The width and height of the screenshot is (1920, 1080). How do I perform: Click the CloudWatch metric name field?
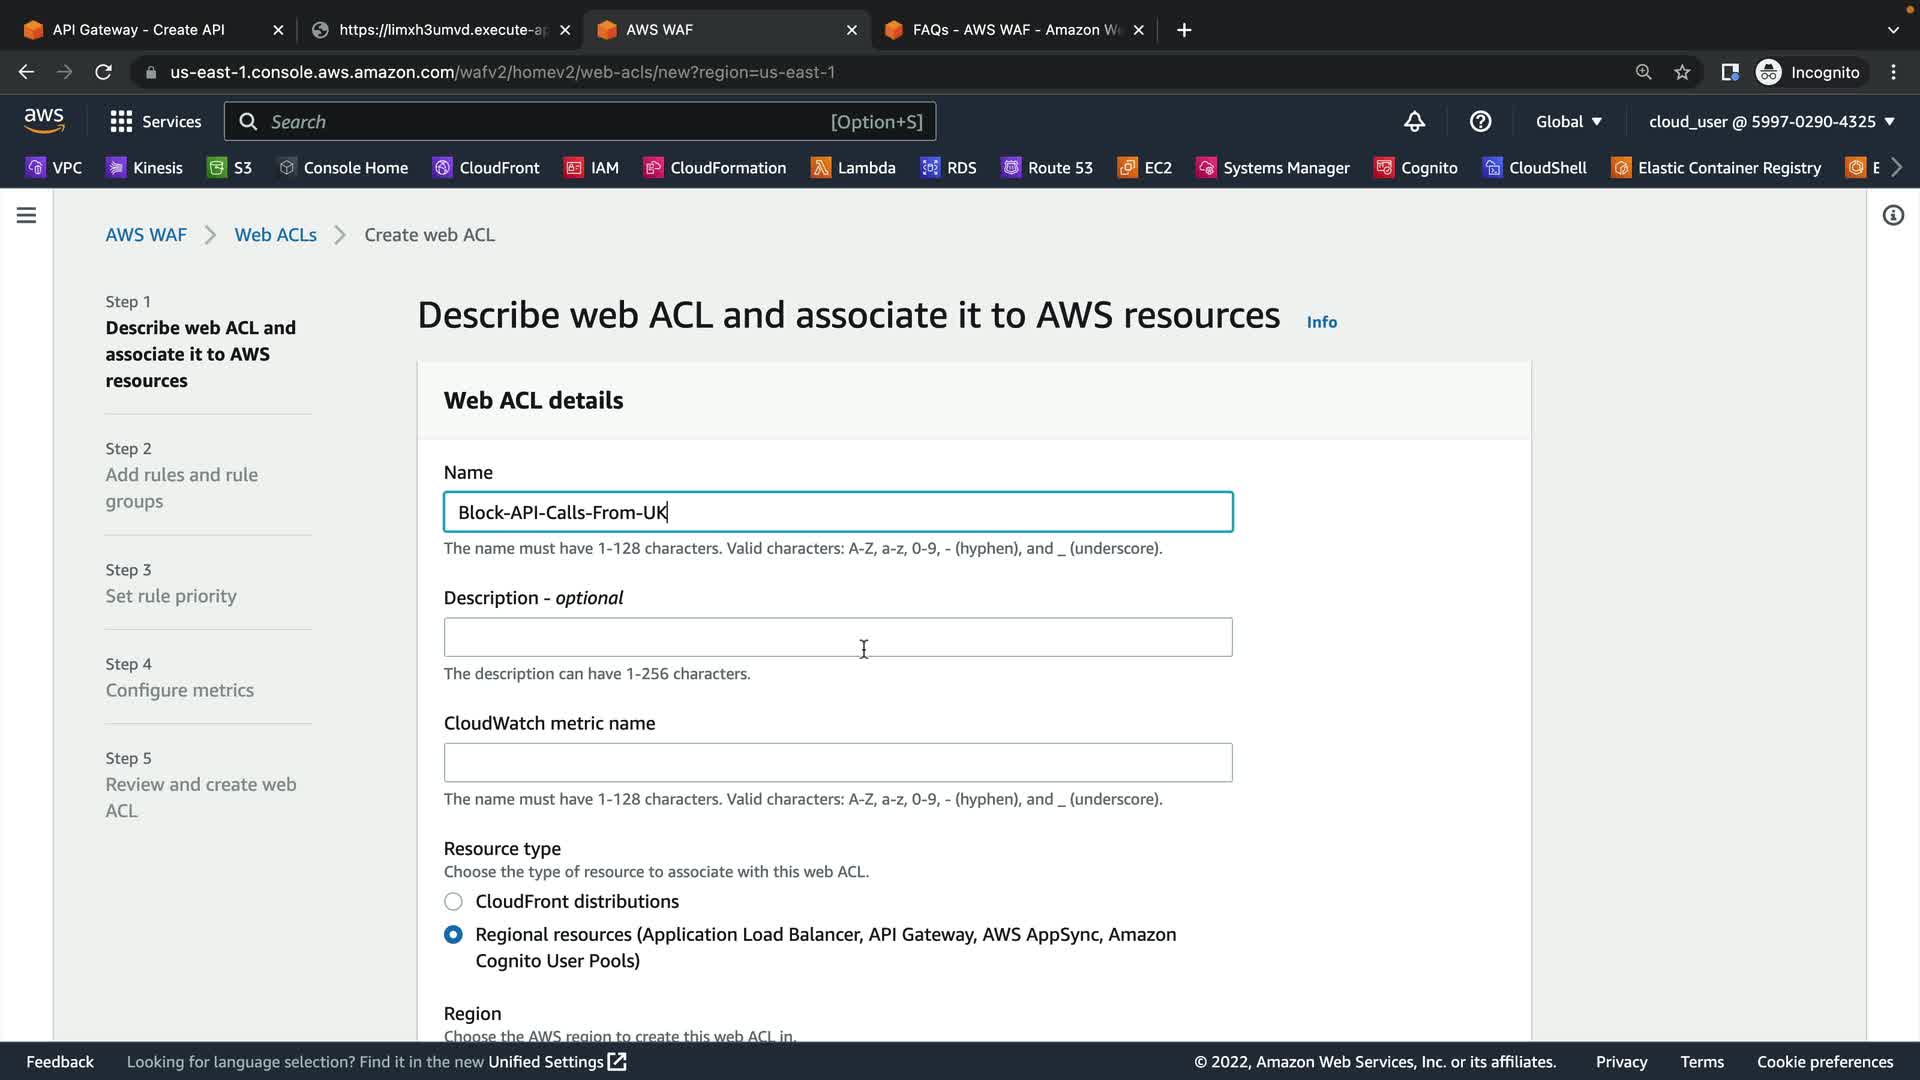tap(837, 763)
